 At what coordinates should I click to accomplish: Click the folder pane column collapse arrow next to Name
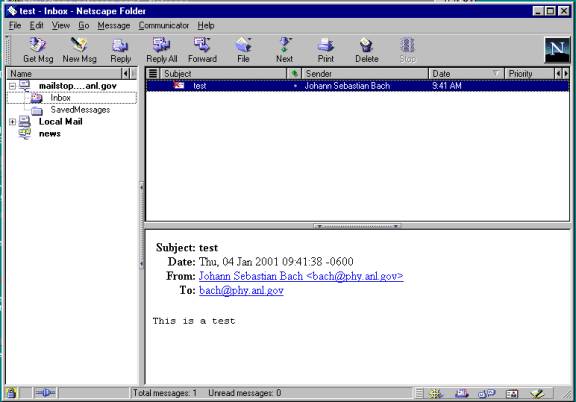click(126, 73)
